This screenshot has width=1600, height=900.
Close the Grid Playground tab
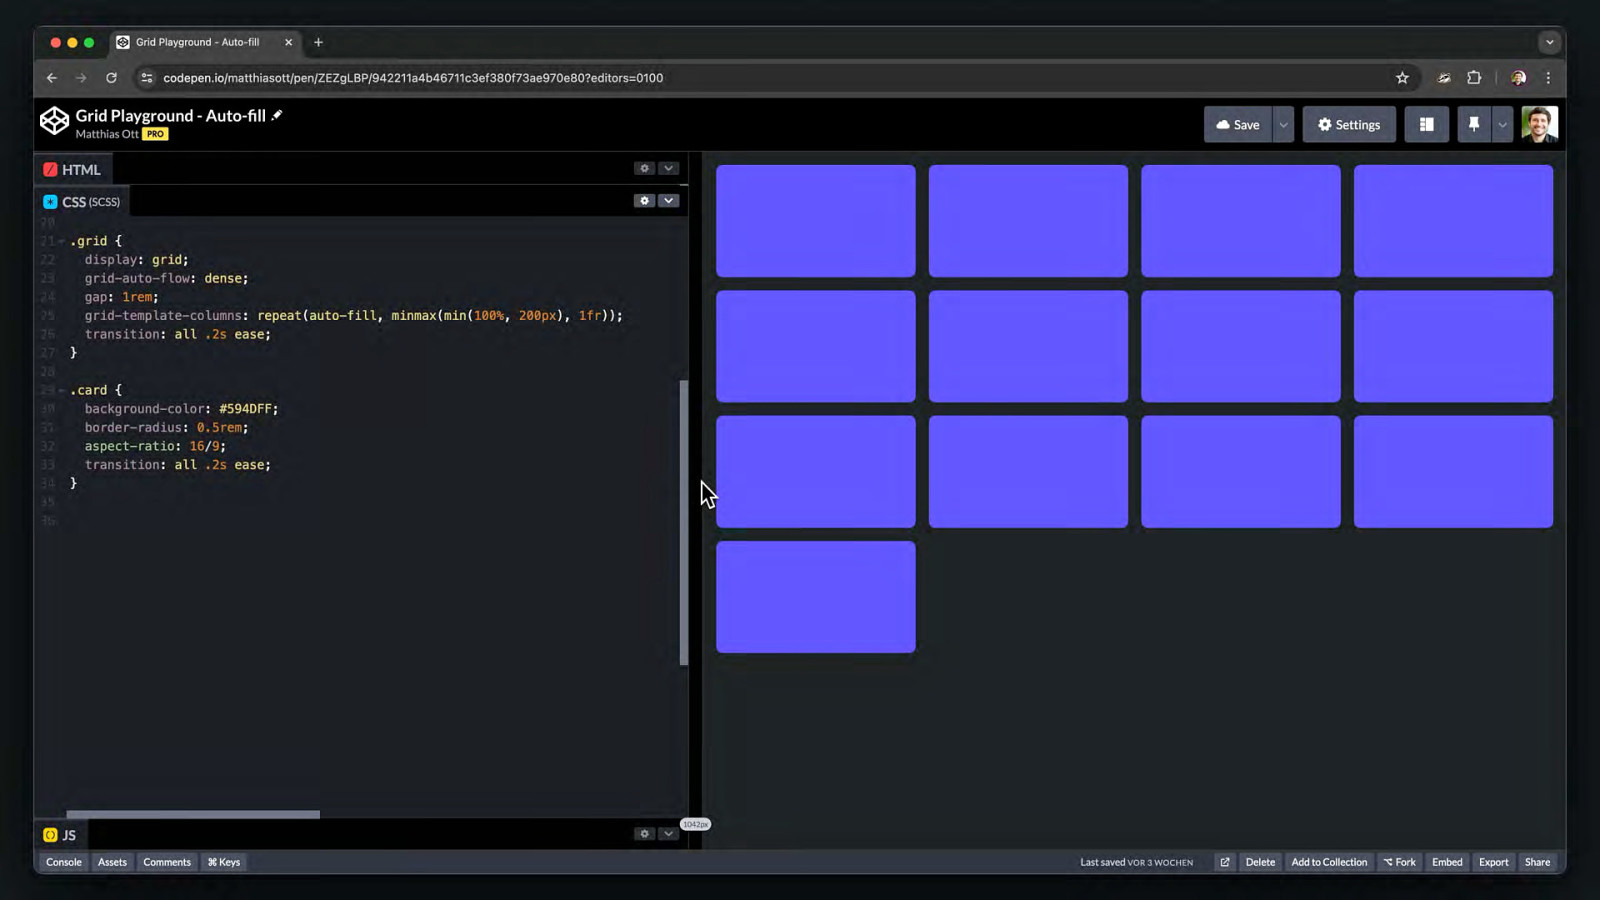[288, 42]
